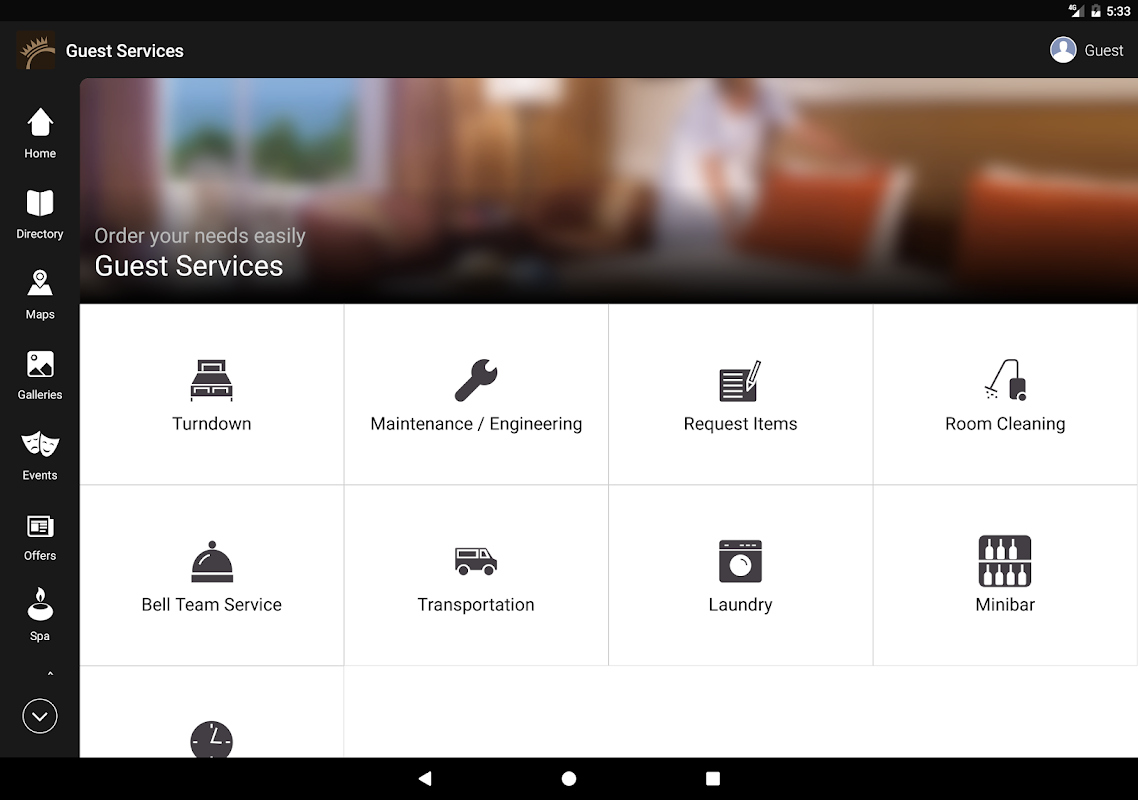Switch to Maps in sidebar
The height and width of the screenshot is (800, 1138).
[40, 295]
